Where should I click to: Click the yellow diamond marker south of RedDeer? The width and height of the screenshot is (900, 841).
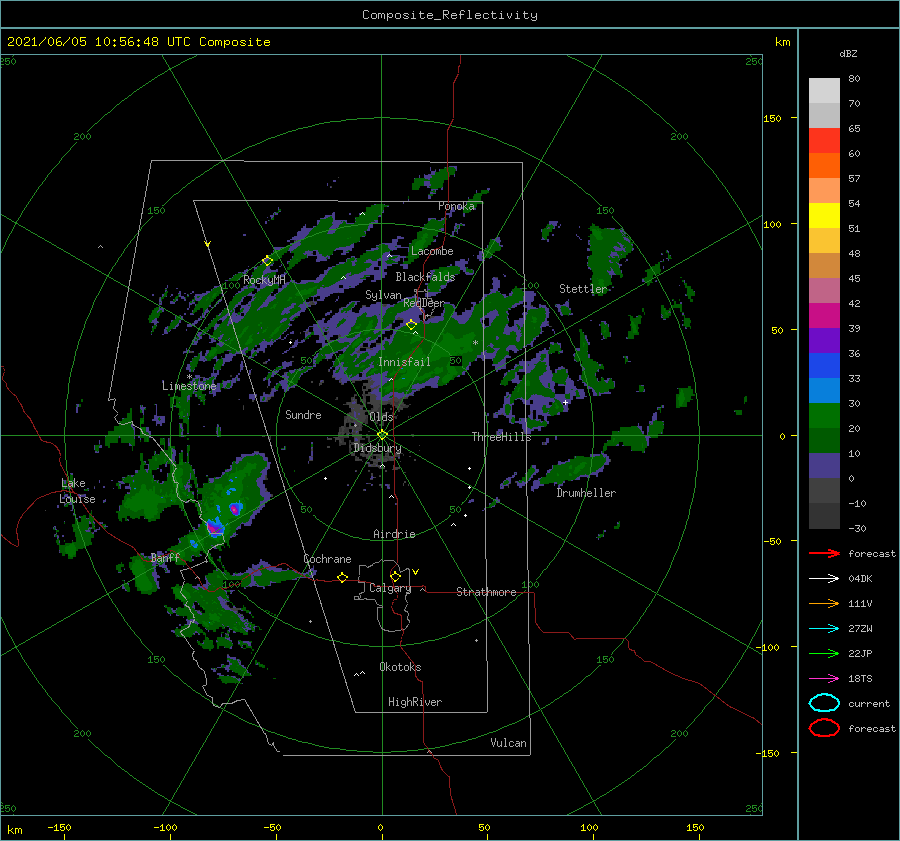[411, 325]
